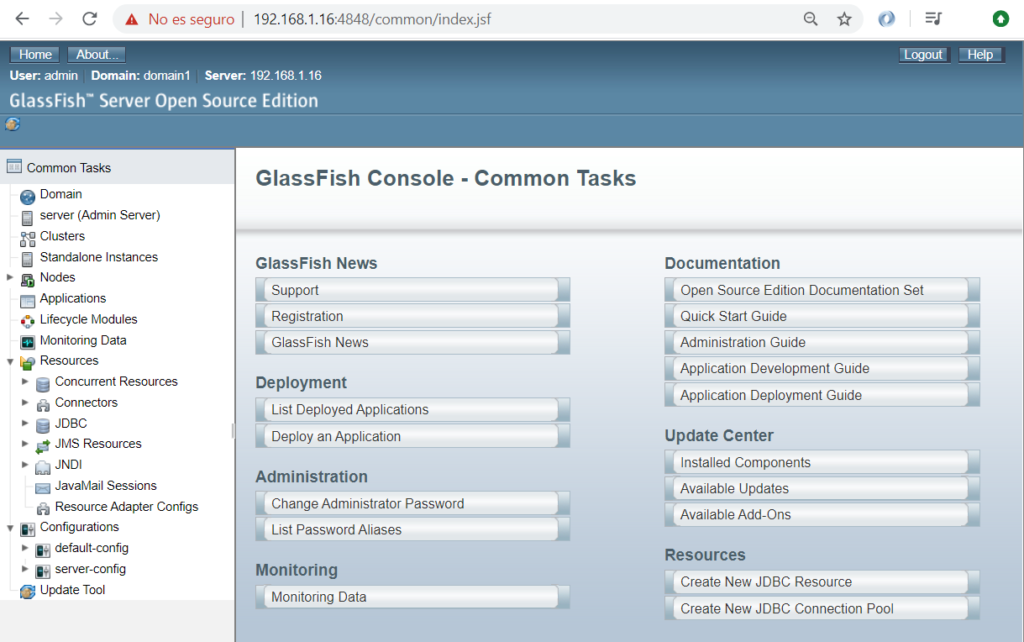
Task: Open Help from the header
Action: (980, 55)
